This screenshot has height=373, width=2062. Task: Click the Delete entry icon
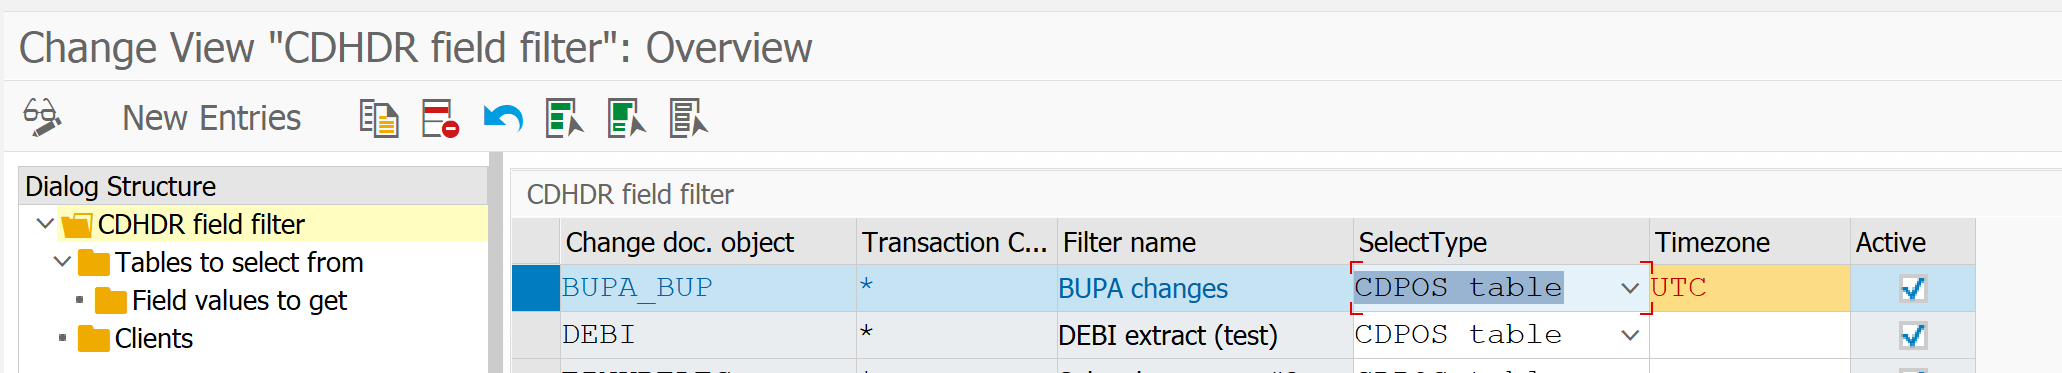pyautogui.click(x=440, y=118)
